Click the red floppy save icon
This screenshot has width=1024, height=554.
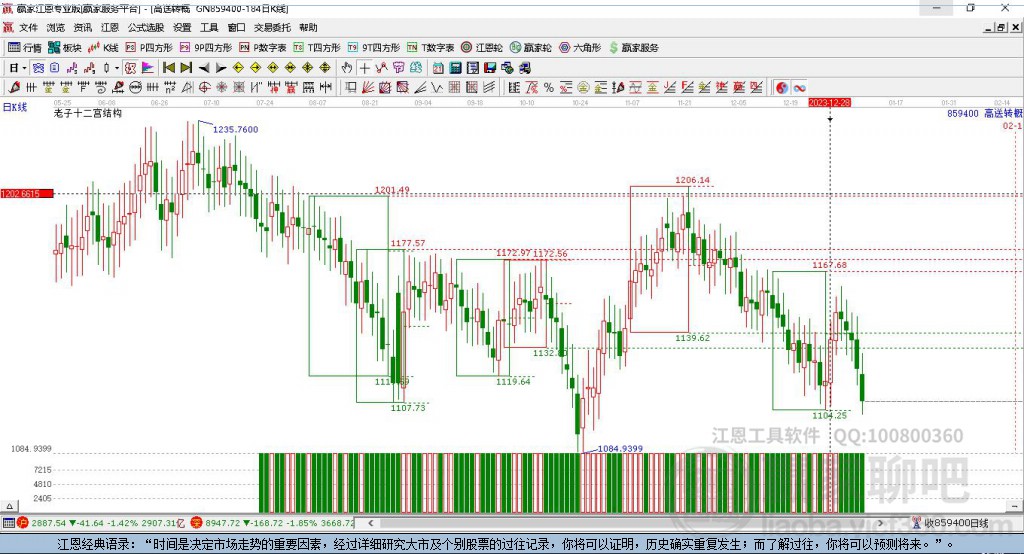point(489,68)
